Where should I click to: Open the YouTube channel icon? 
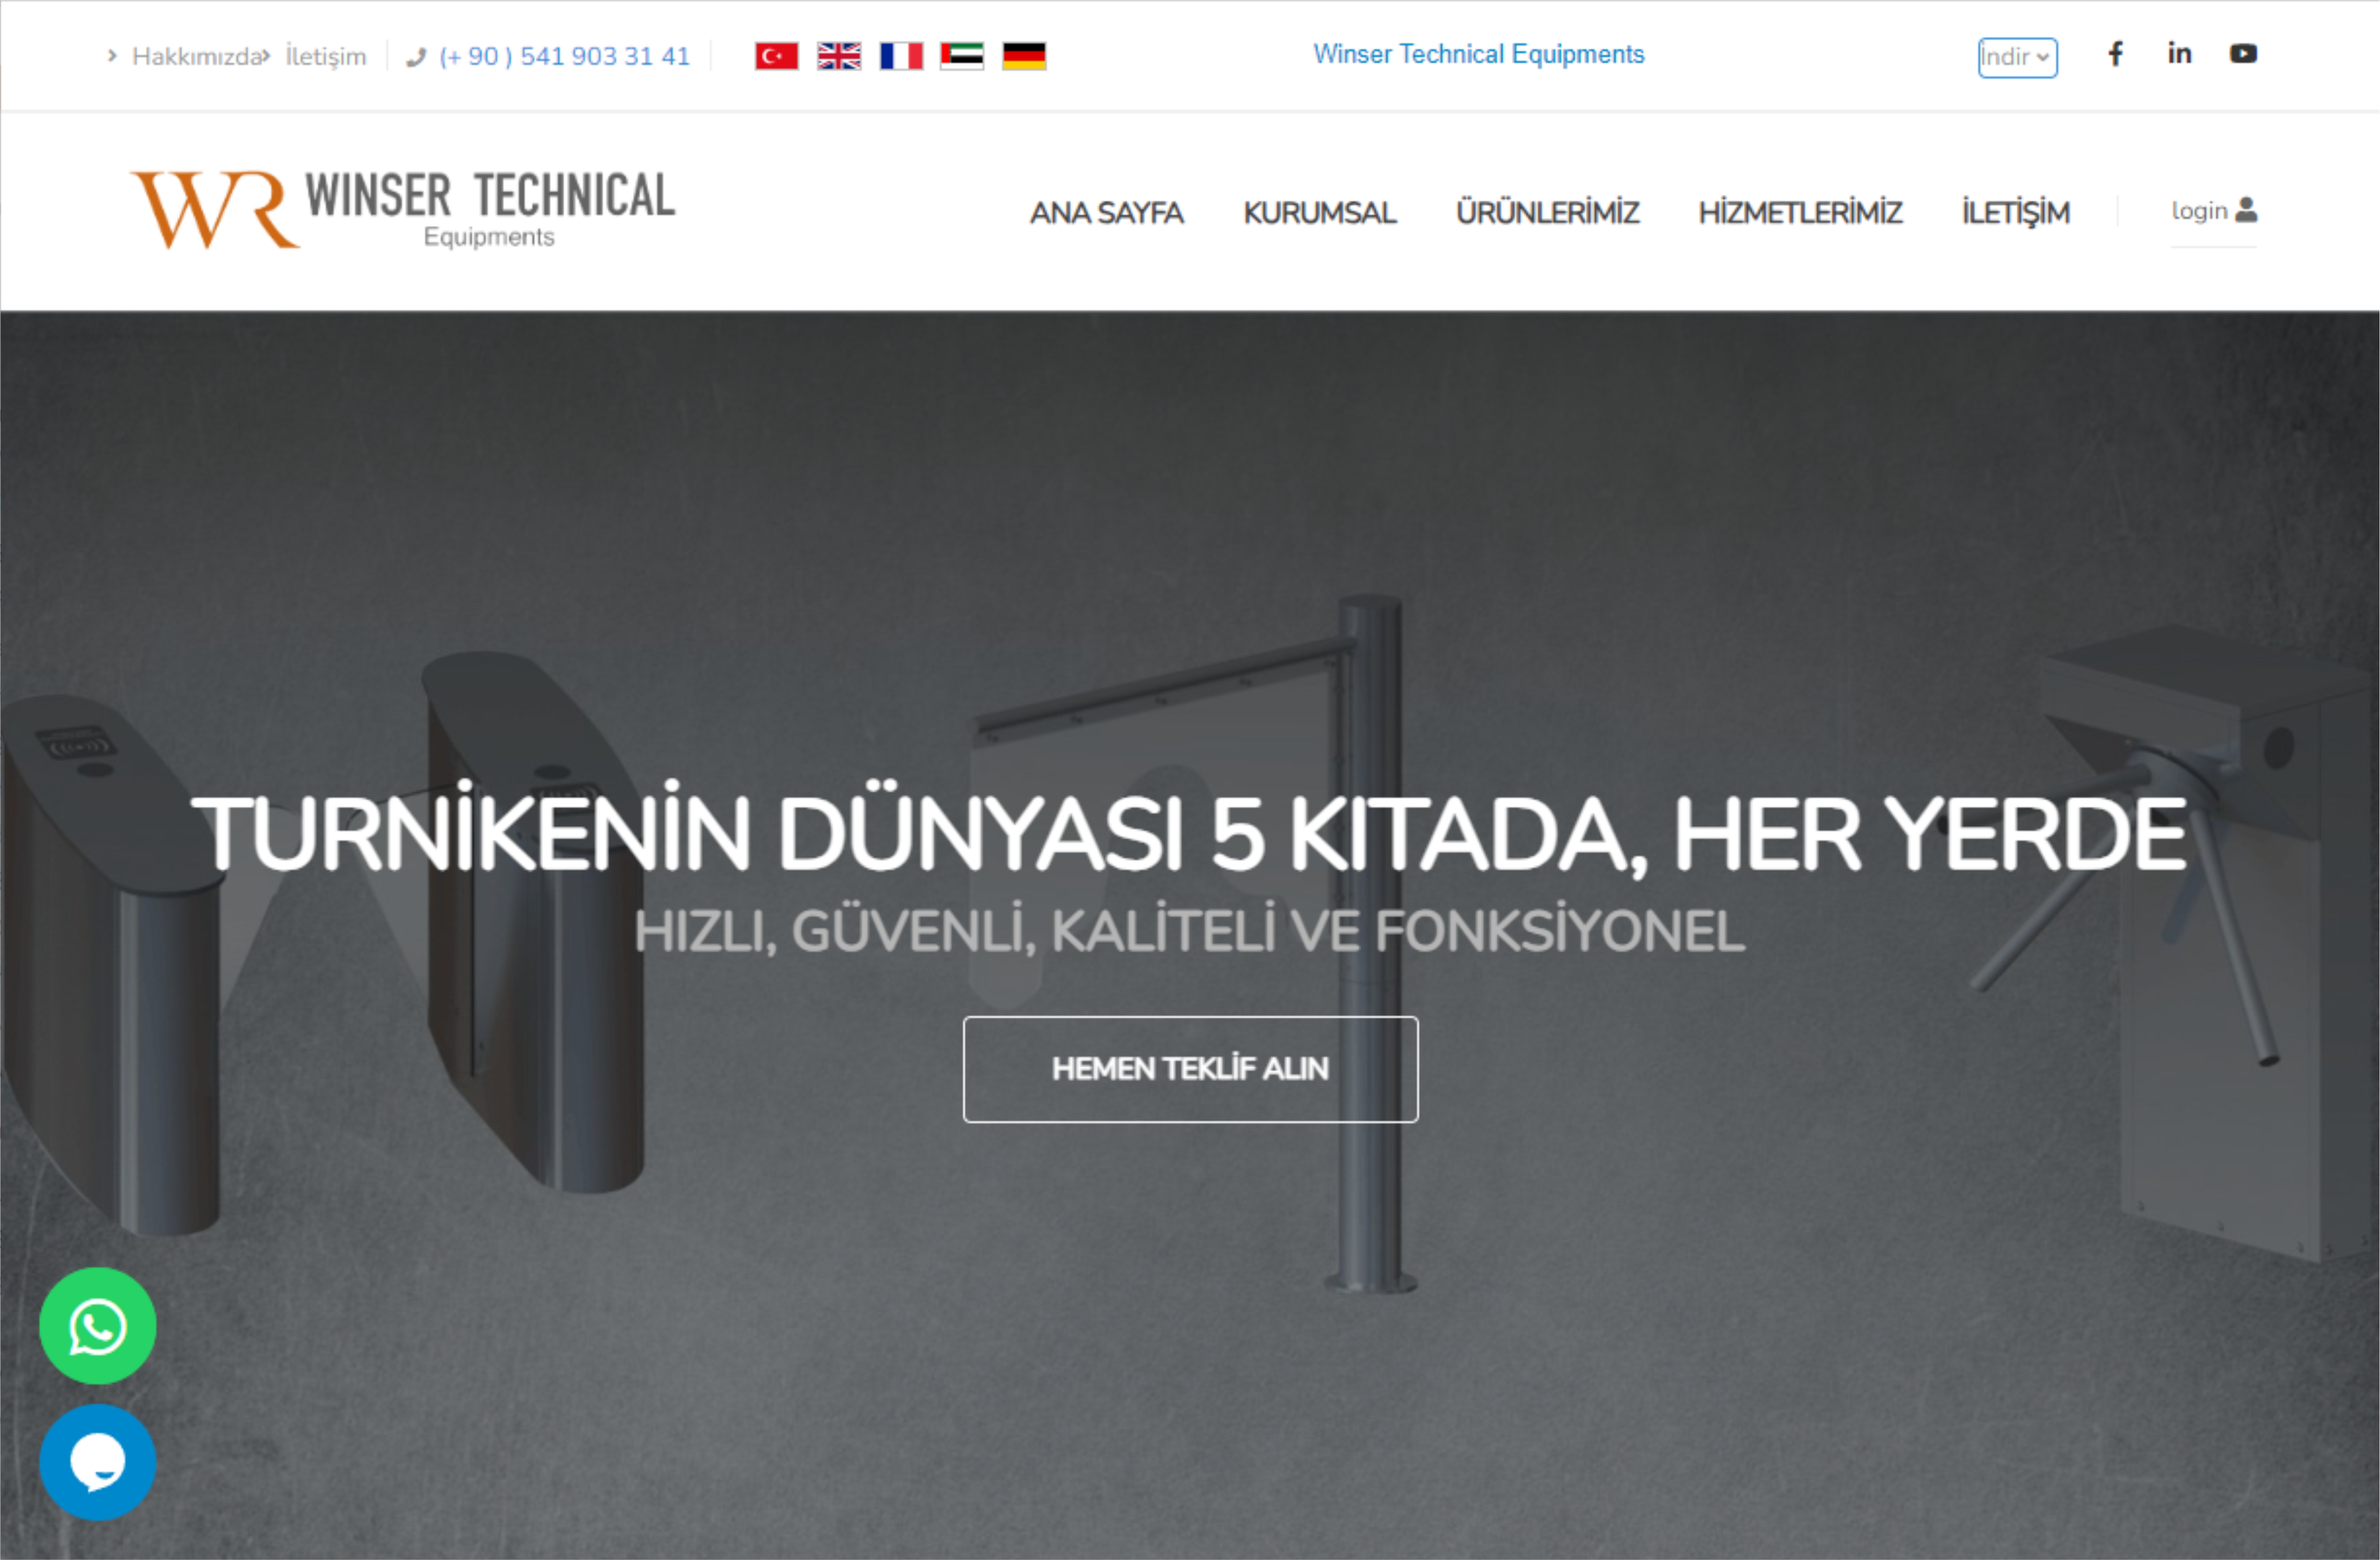tap(2243, 54)
